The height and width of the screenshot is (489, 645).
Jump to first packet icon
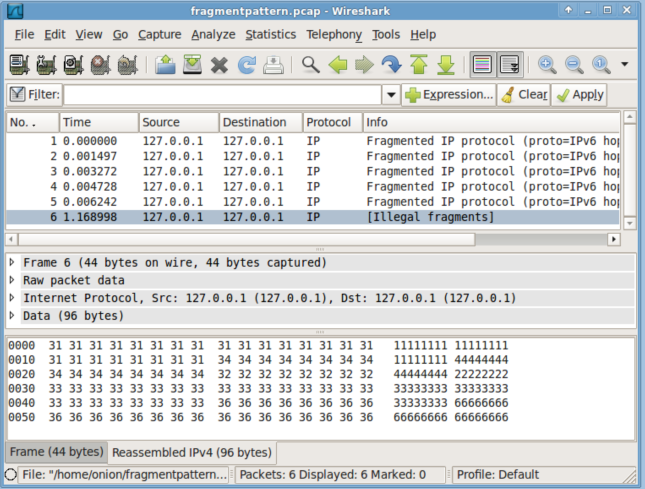(419, 65)
